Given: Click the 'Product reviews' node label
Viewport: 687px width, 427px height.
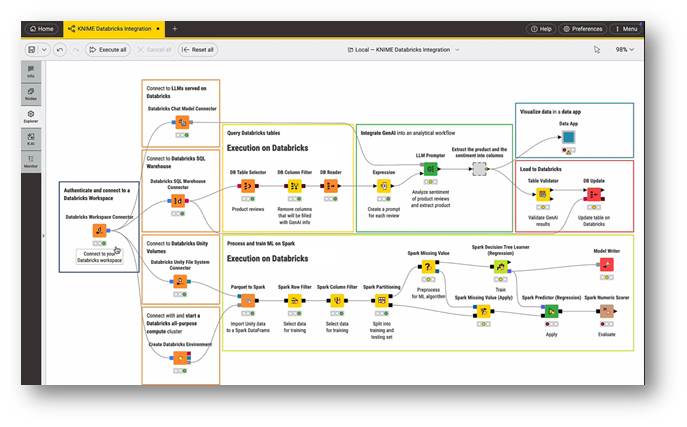Looking at the screenshot, I should click(248, 209).
